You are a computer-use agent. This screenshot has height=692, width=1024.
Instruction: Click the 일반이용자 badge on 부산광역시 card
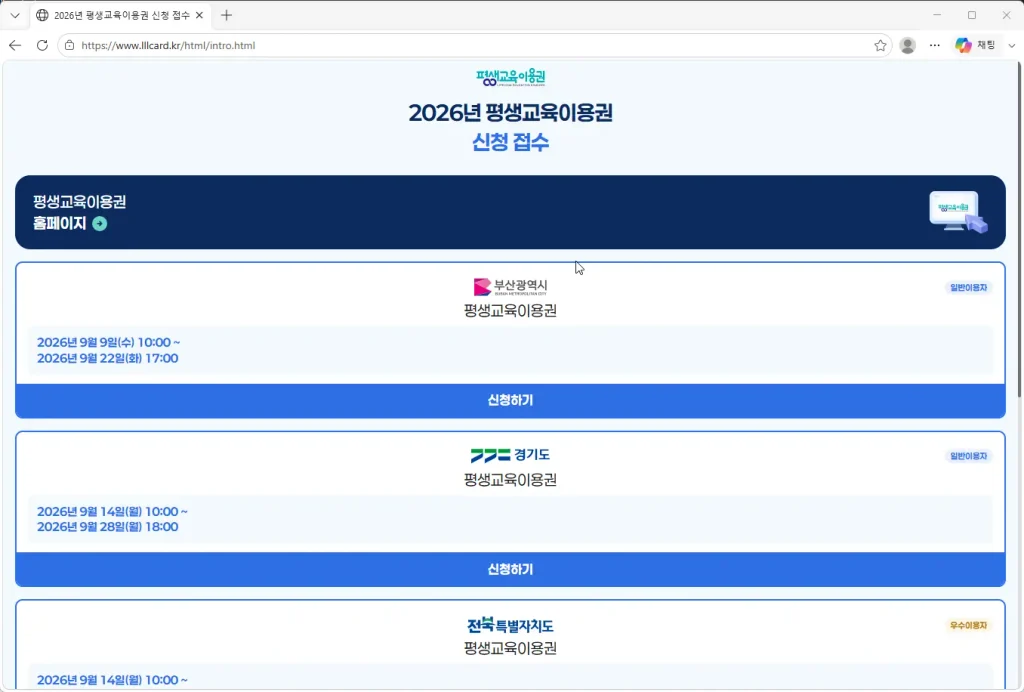point(968,287)
